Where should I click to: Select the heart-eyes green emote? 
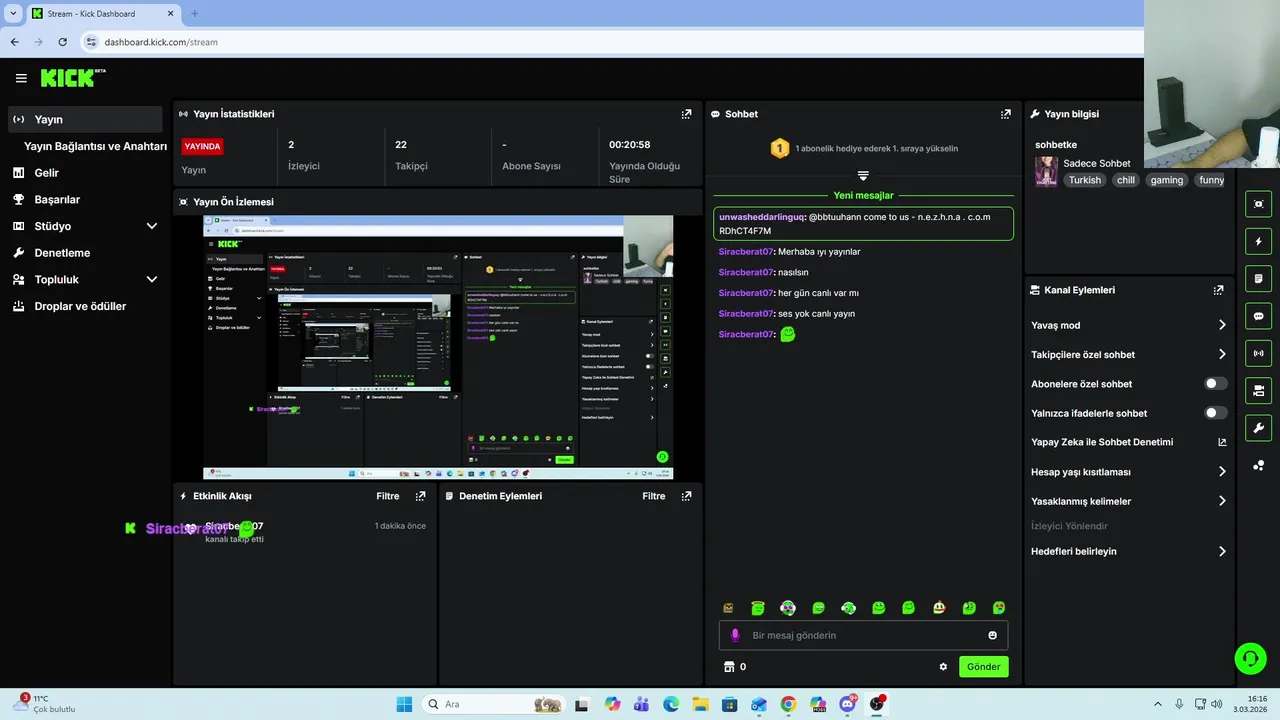(998, 607)
